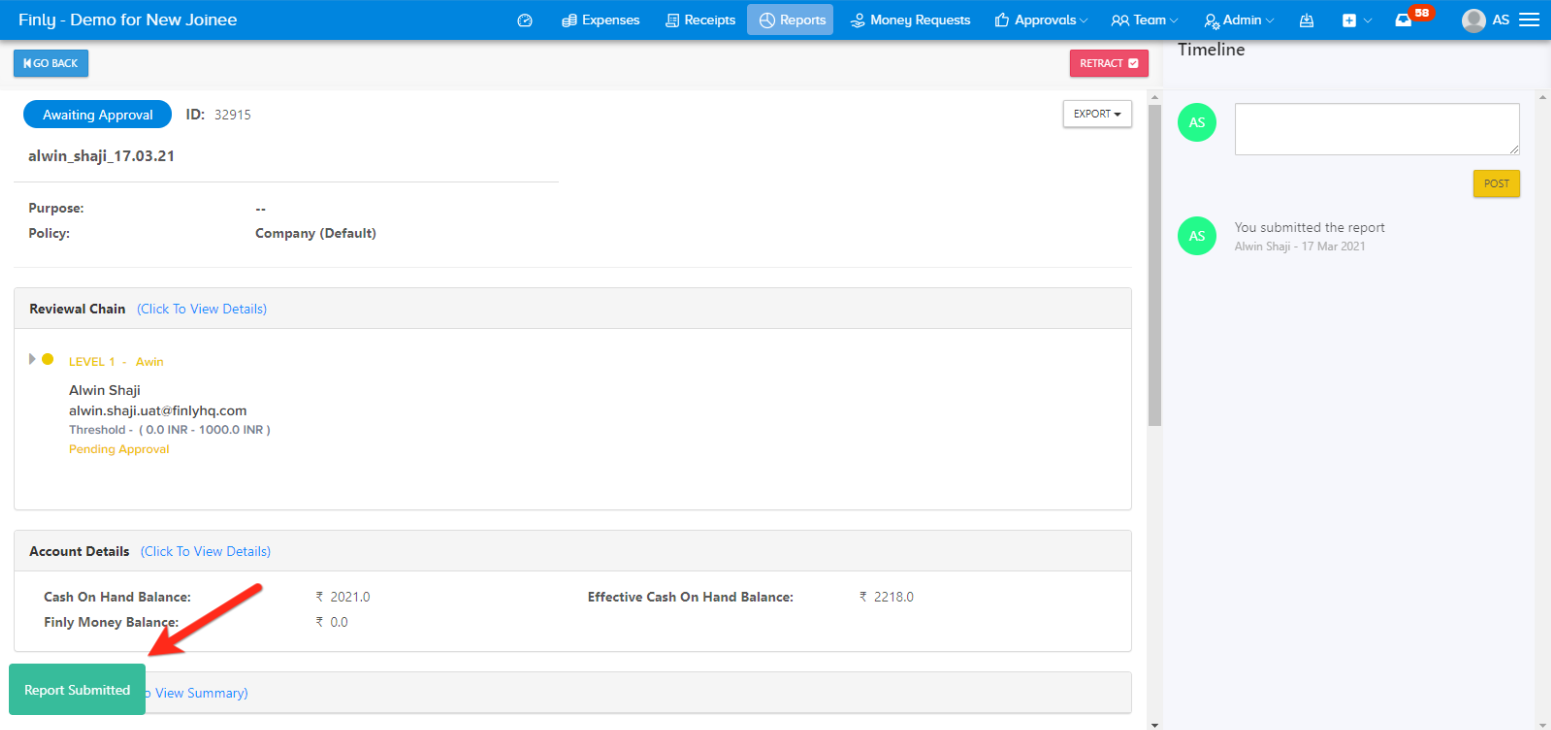Select the Reports tab
This screenshot has width=1551, height=730.
(x=790, y=20)
